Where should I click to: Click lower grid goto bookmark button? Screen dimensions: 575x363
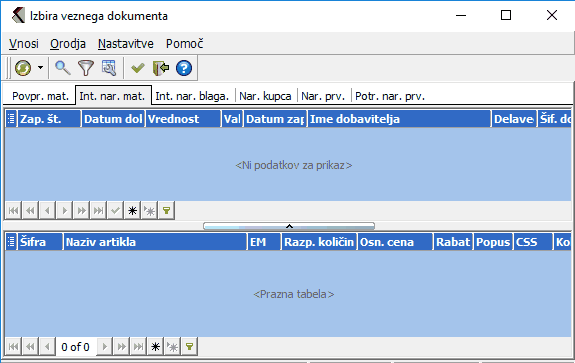(172, 346)
